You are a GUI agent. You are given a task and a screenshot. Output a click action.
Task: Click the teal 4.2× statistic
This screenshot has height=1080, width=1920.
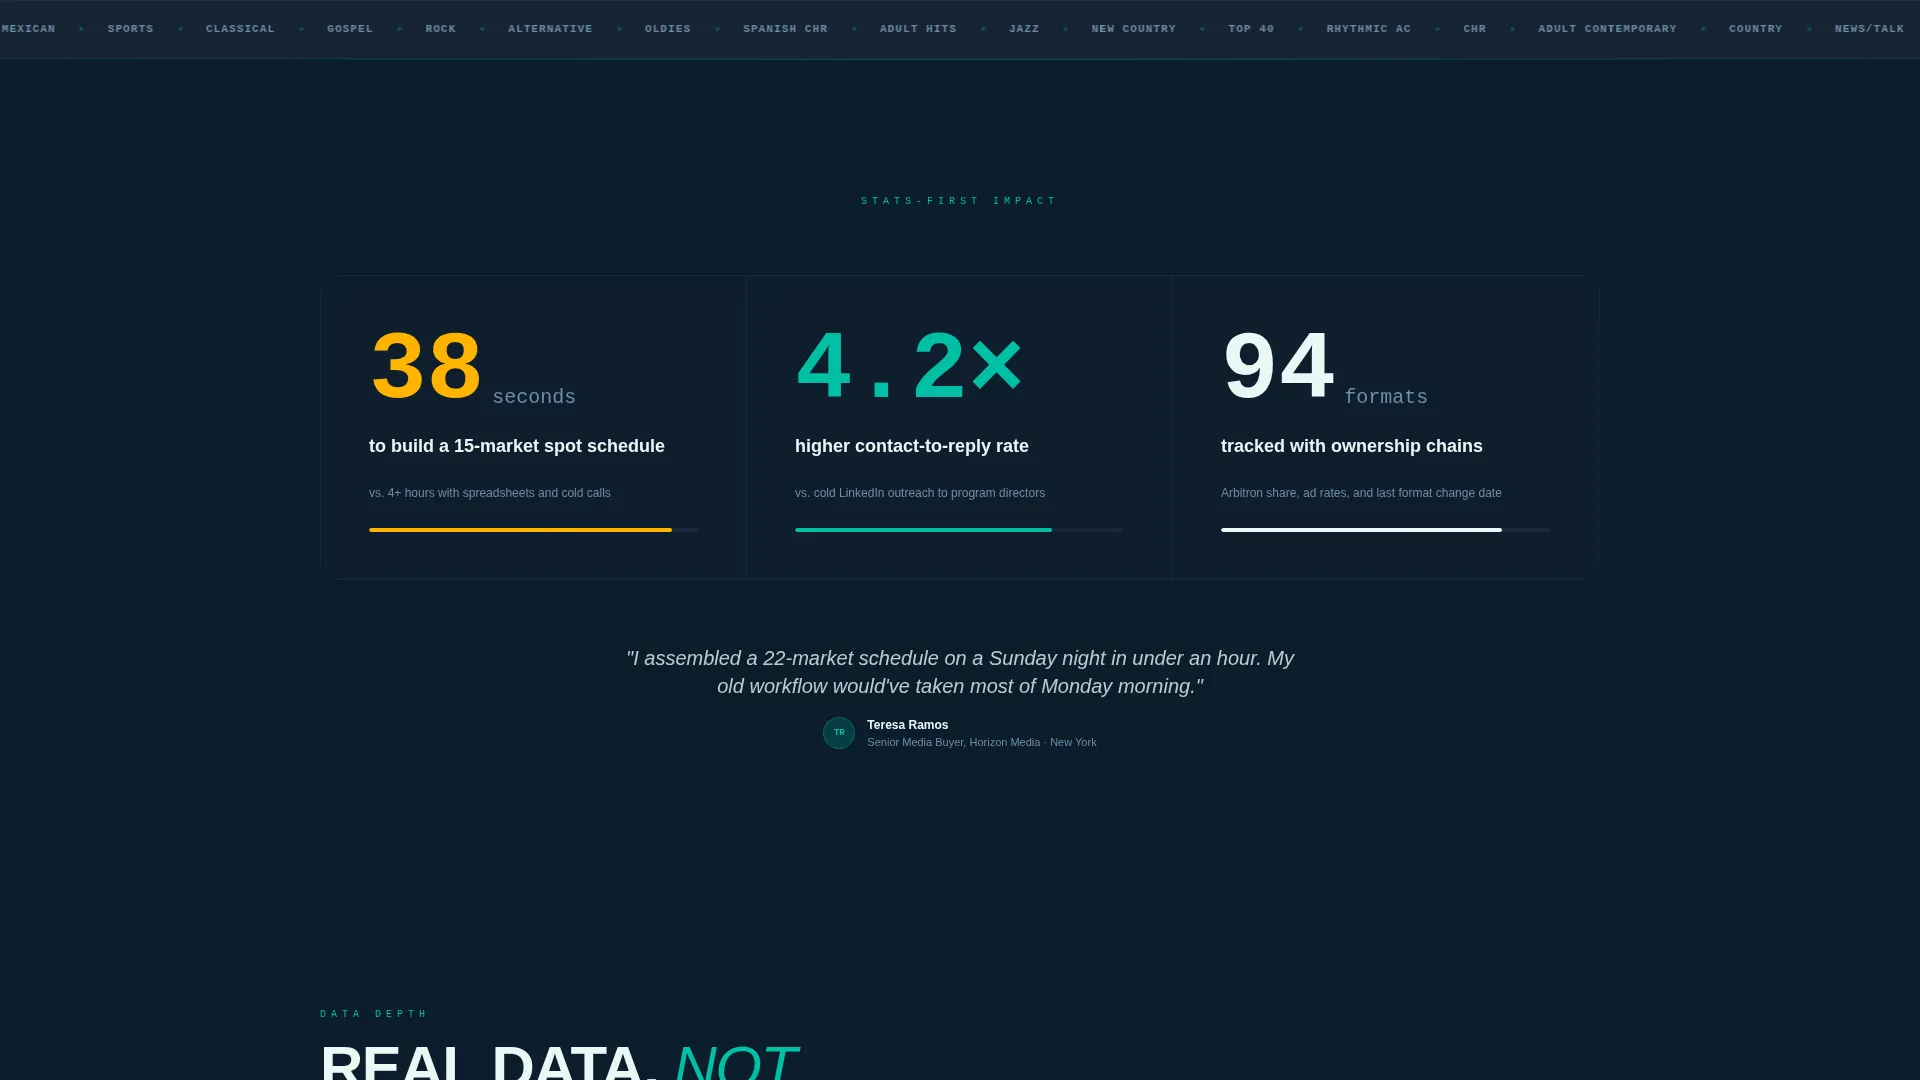[x=908, y=366]
